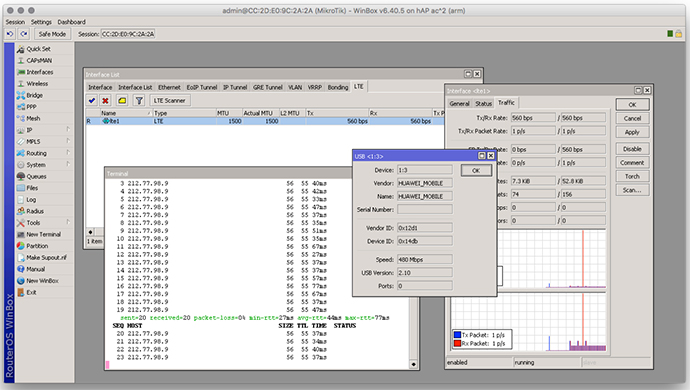Select the Ethernet tab in Interface List
The image size is (690, 390).
point(169,87)
